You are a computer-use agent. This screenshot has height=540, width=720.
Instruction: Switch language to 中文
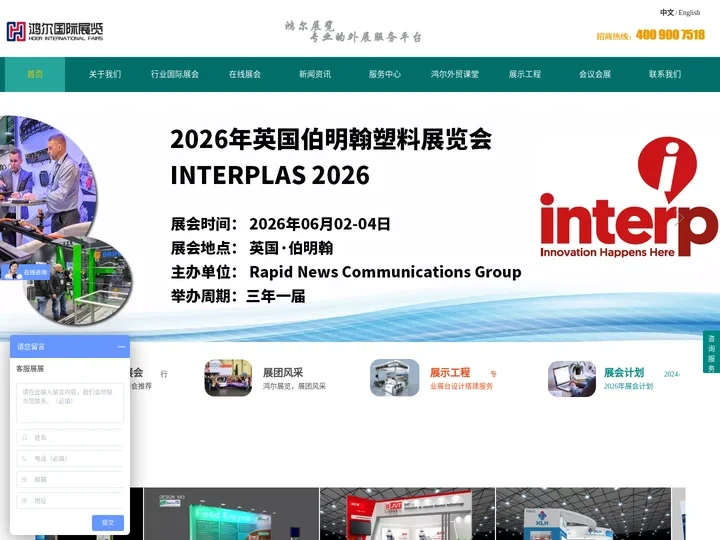coord(667,12)
